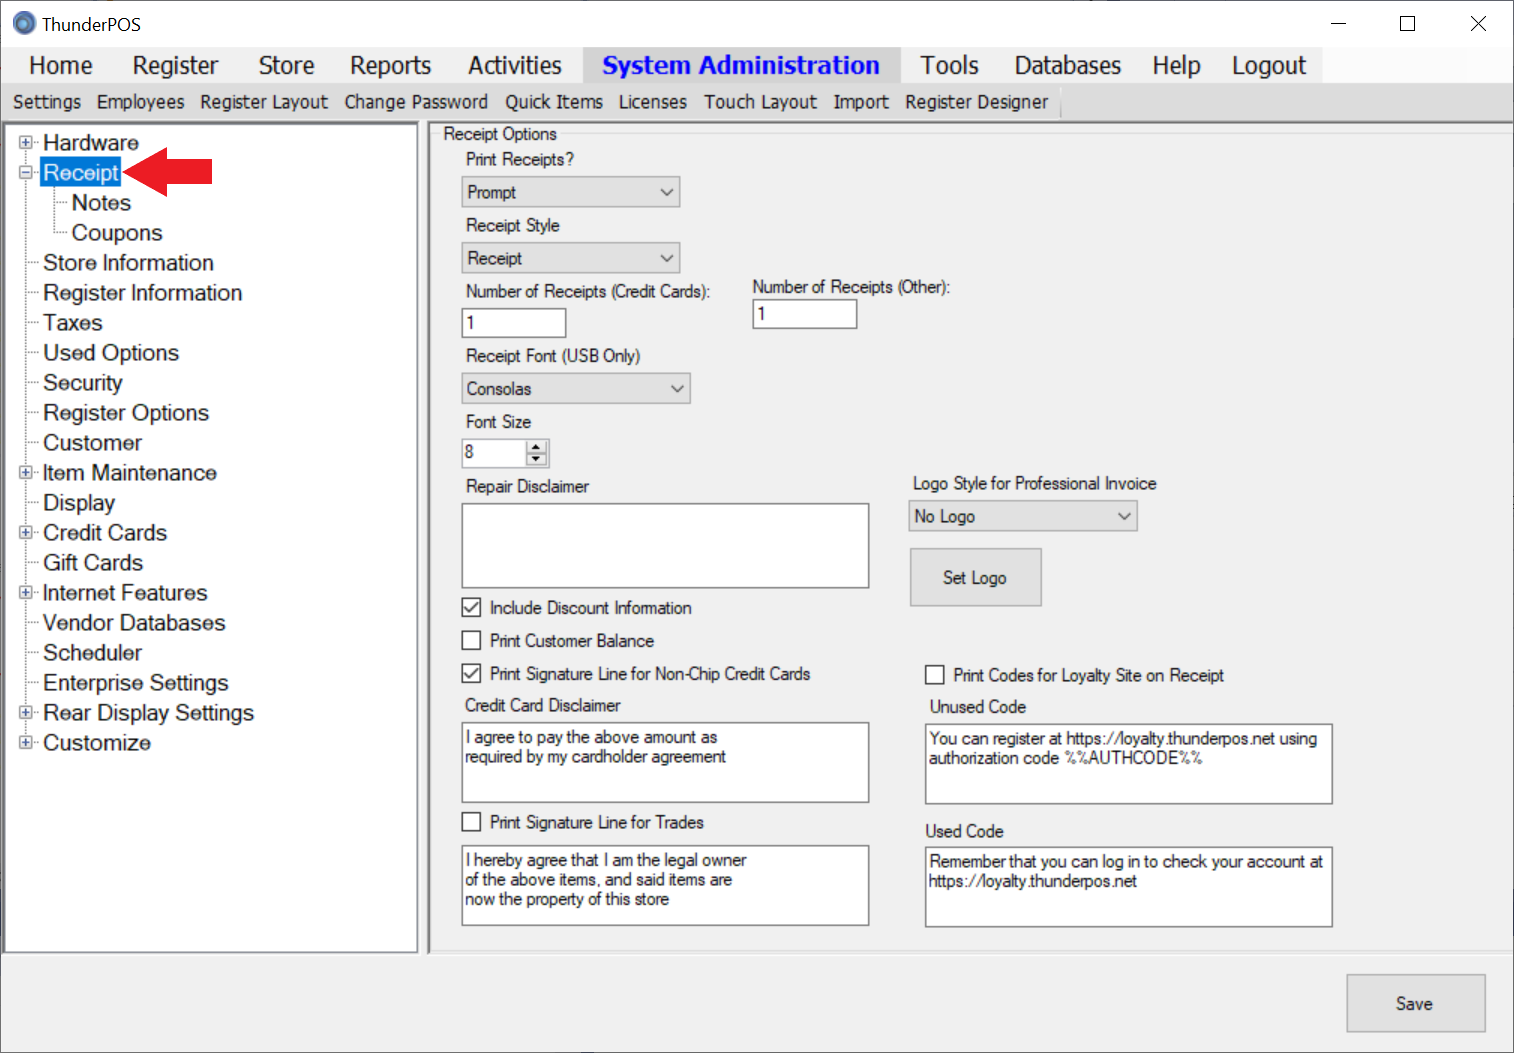Tick Print Signature Line for Trades

click(x=471, y=822)
